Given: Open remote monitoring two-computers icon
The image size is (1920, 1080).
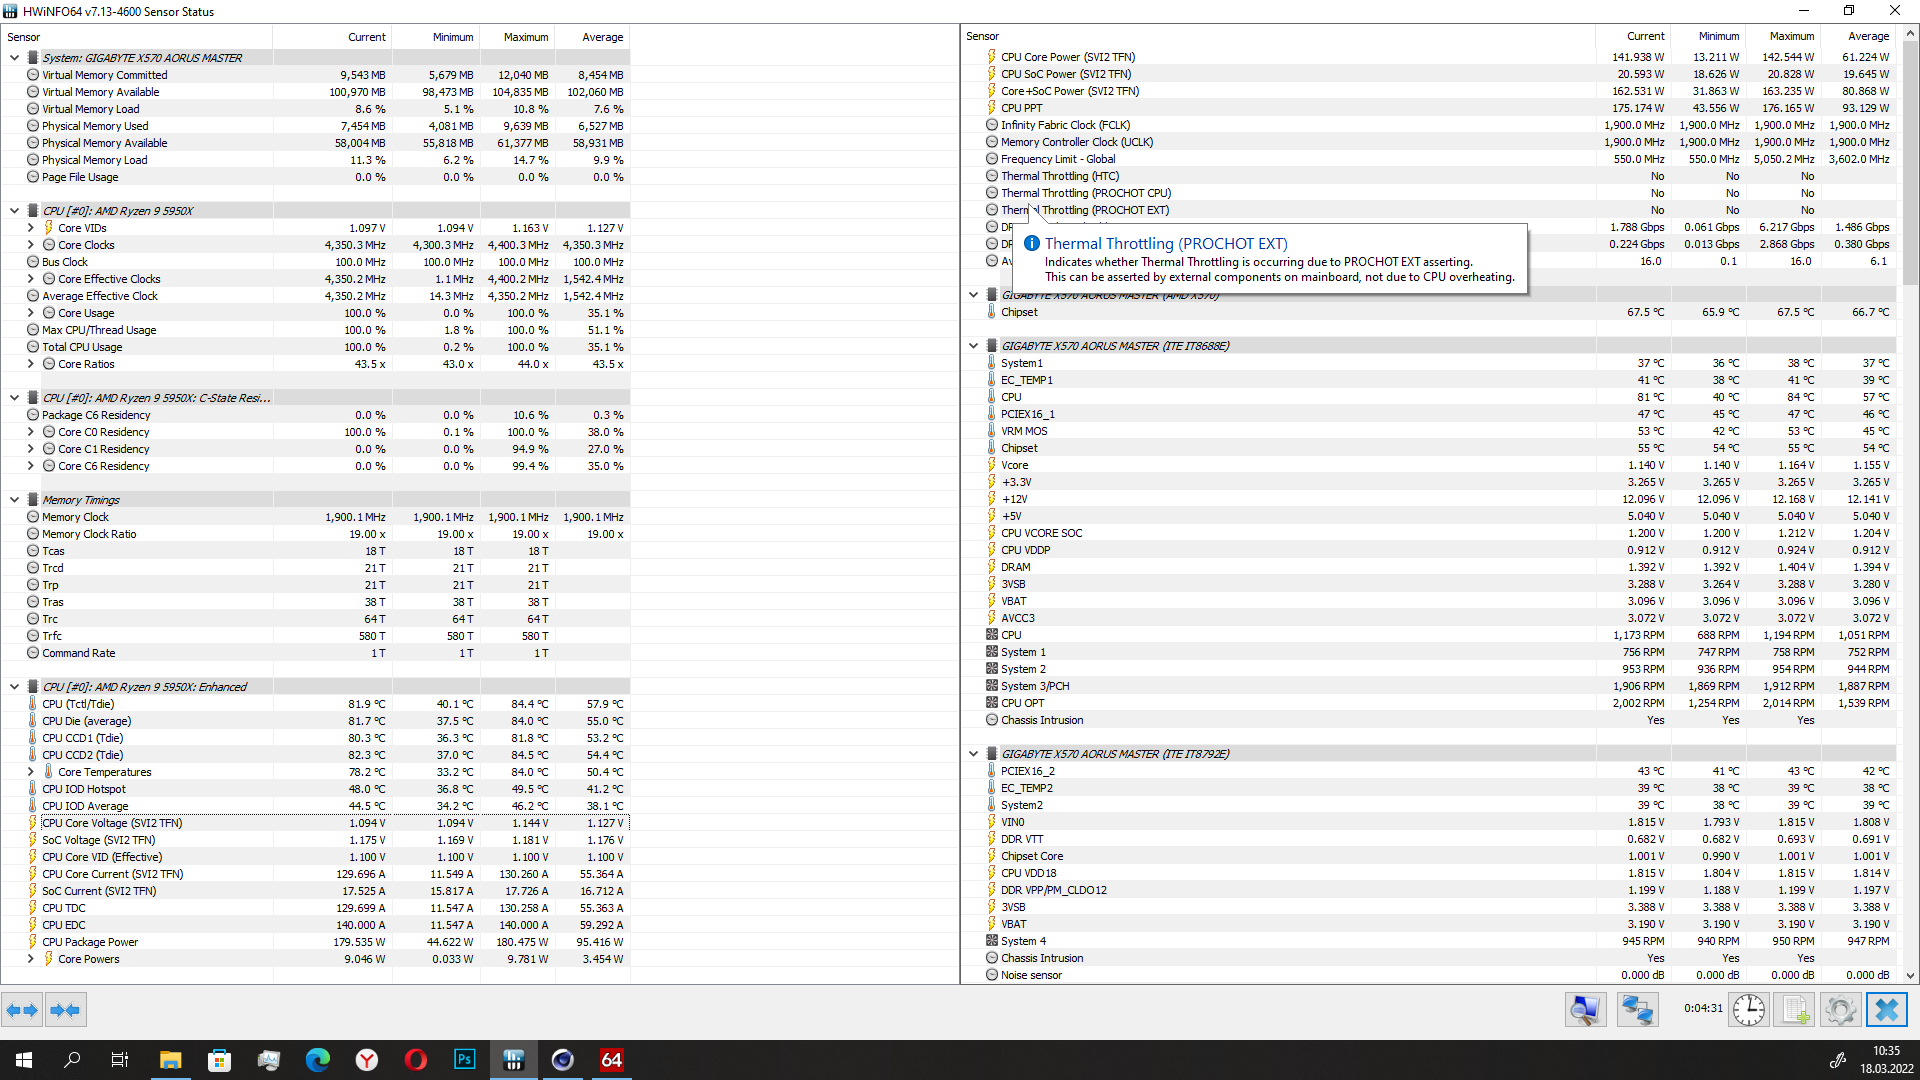Looking at the screenshot, I should pos(1637,1010).
